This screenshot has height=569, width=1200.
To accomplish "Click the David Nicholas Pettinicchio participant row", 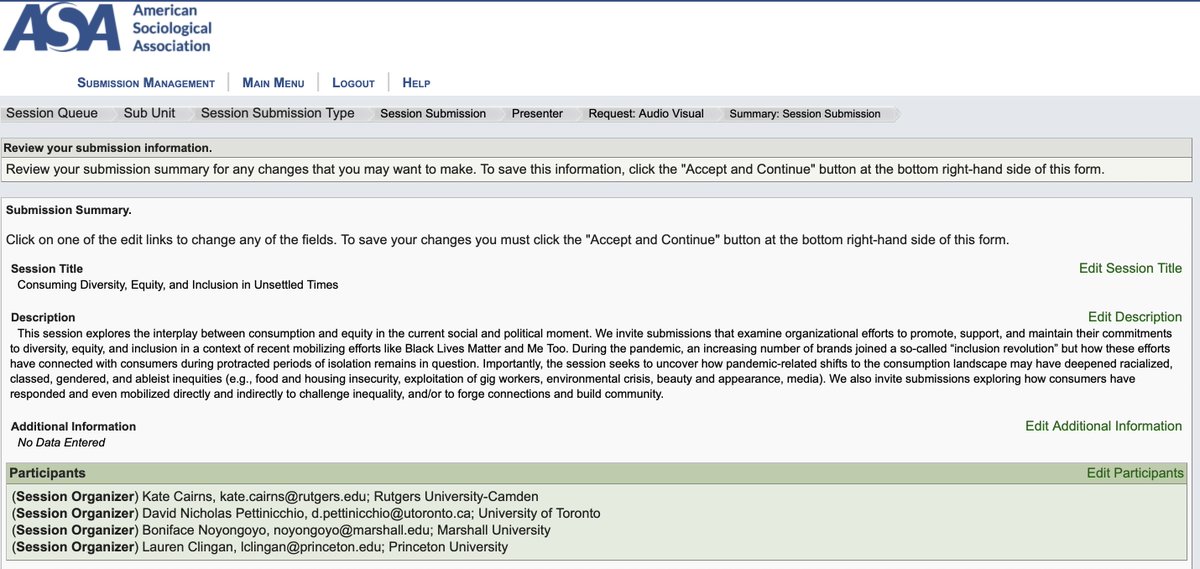I will click(306, 513).
